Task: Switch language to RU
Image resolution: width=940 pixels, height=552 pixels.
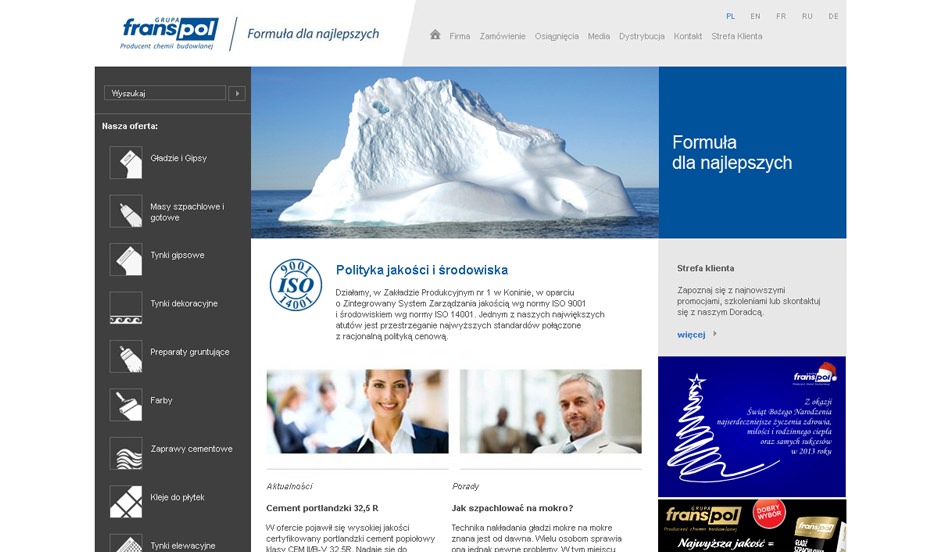Action: 807,16
